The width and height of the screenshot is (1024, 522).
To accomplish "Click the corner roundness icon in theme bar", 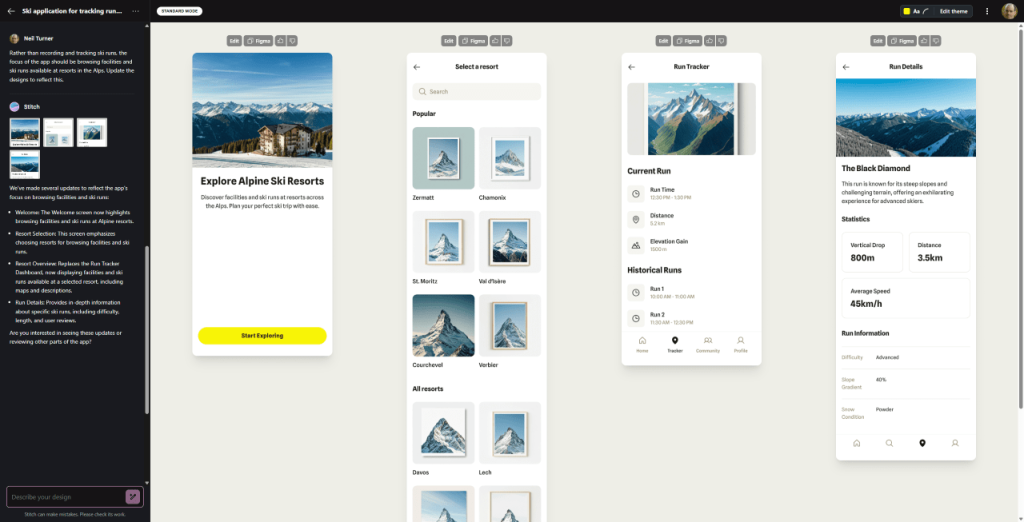I will coord(926,11).
